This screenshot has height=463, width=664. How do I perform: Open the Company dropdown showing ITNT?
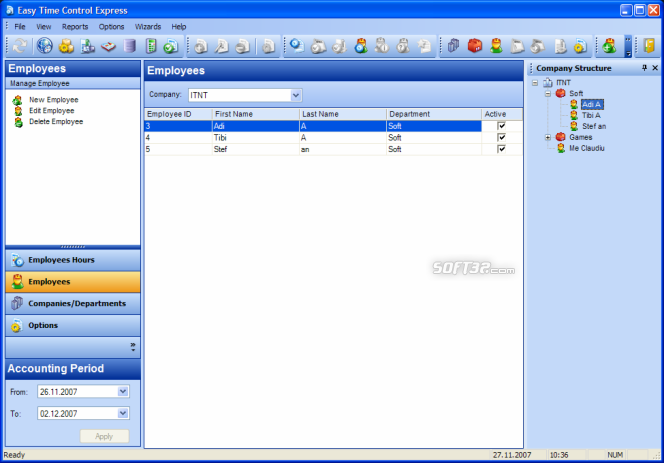tap(296, 95)
